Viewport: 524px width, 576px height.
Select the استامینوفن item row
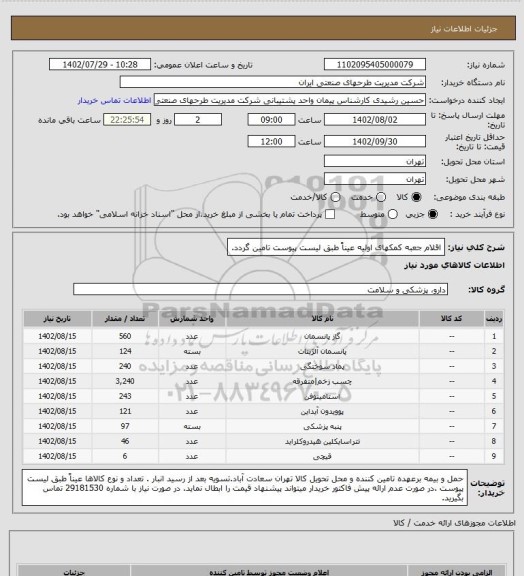[x=263, y=396]
